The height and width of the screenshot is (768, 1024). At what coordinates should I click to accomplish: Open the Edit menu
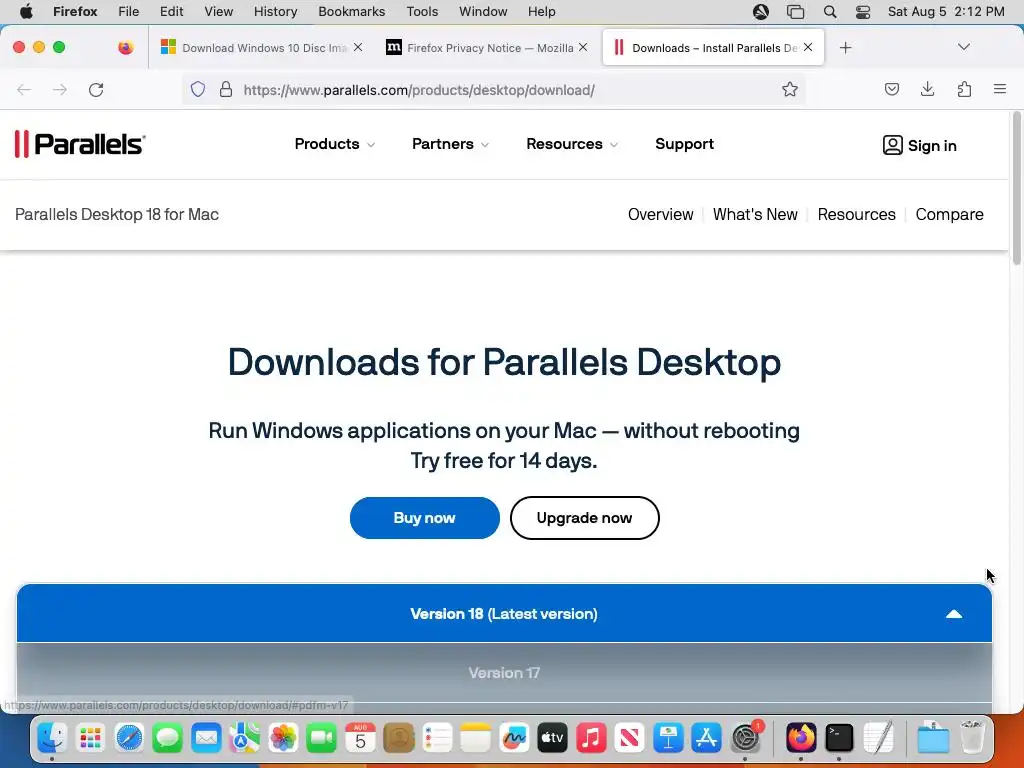coord(171,12)
